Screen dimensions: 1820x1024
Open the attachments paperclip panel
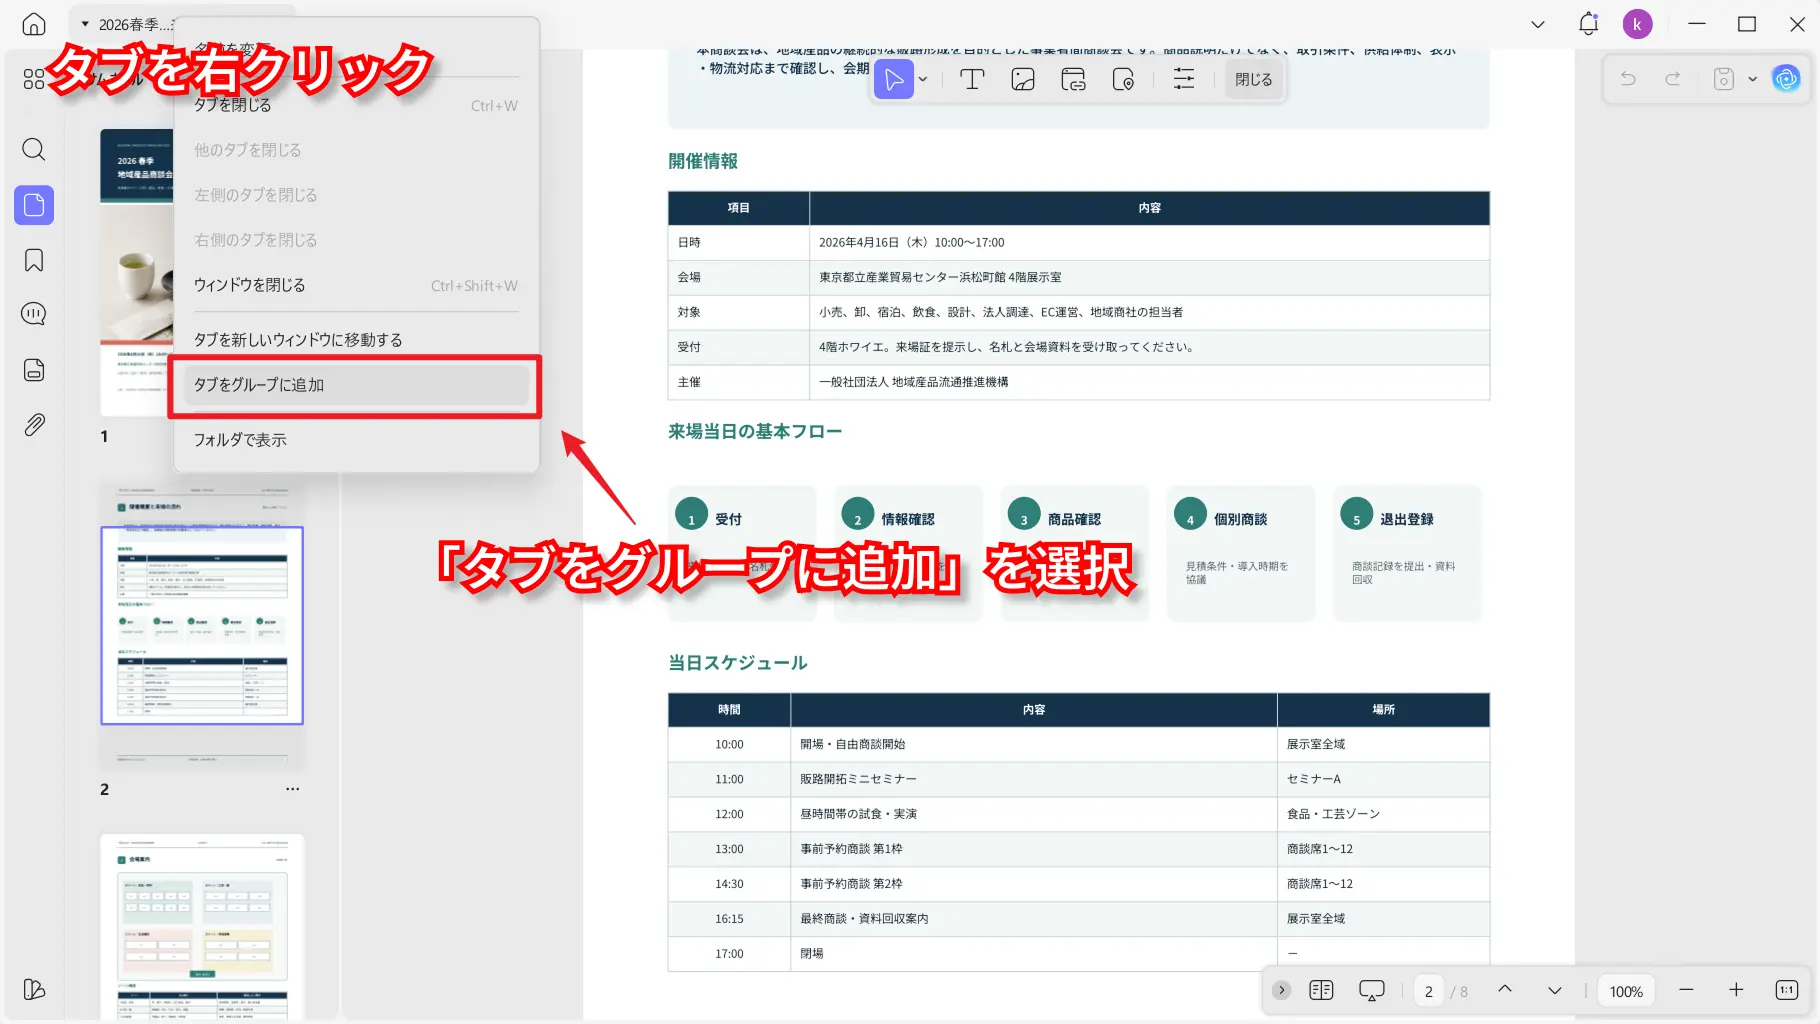(34, 424)
